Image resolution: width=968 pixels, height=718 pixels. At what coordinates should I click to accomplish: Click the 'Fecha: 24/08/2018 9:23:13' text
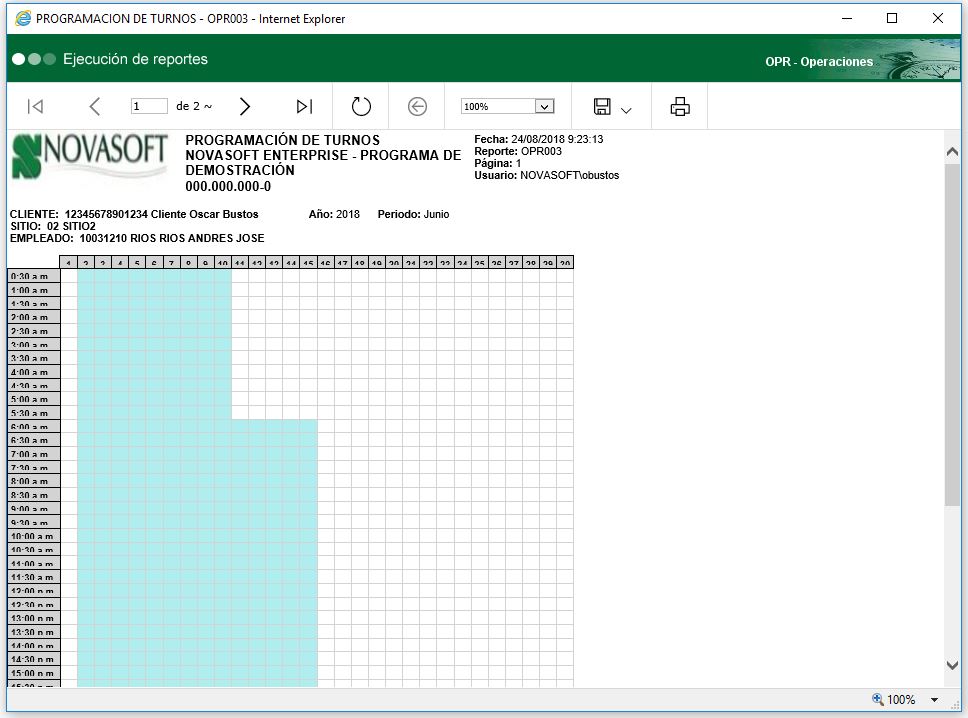tap(538, 139)
